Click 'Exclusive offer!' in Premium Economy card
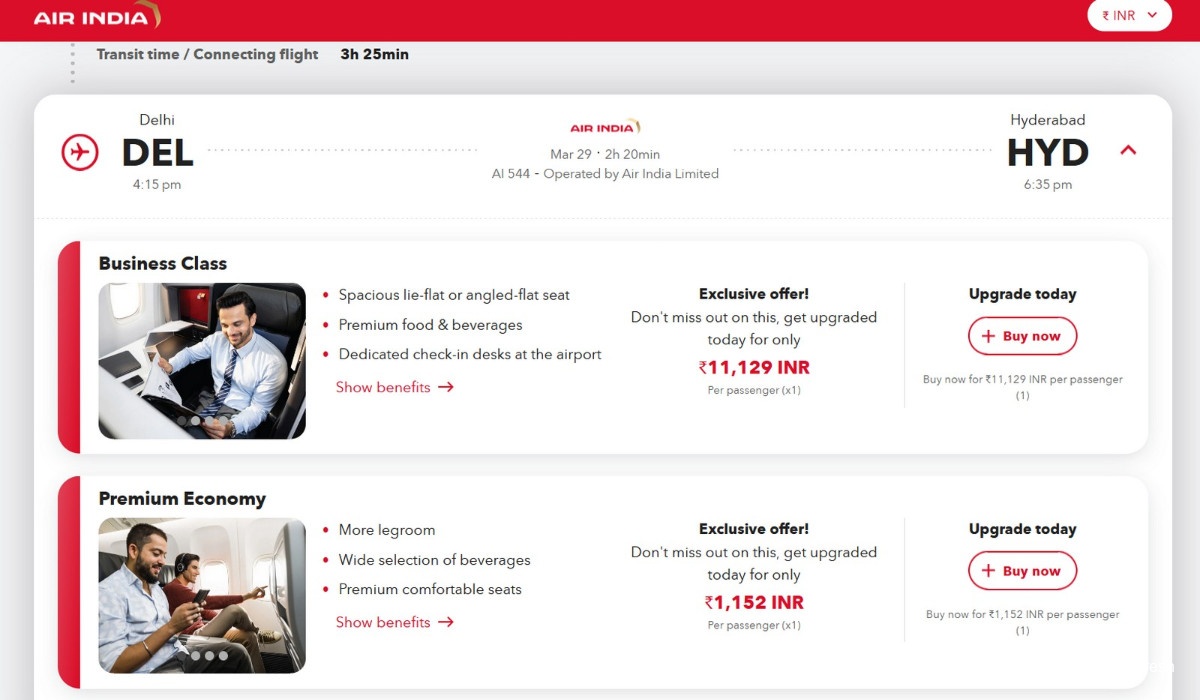Image resolution: width=1200 pixels, height=700 pixels. pos(754,529)
